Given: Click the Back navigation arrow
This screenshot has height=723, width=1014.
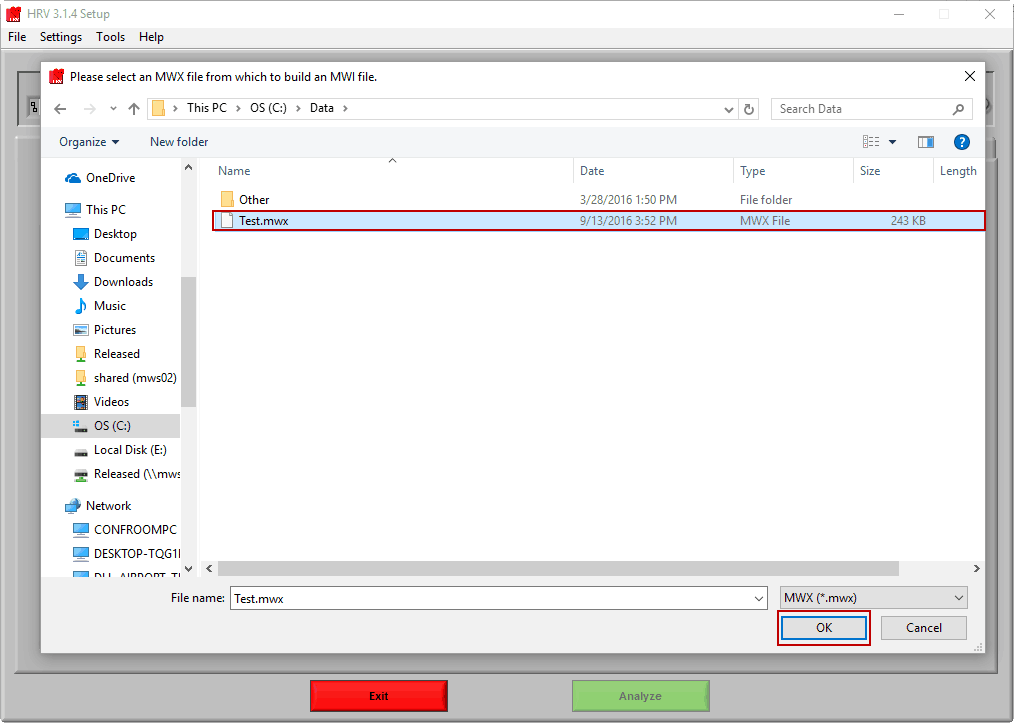Looking at the screenshot, I should click(60, 109).
